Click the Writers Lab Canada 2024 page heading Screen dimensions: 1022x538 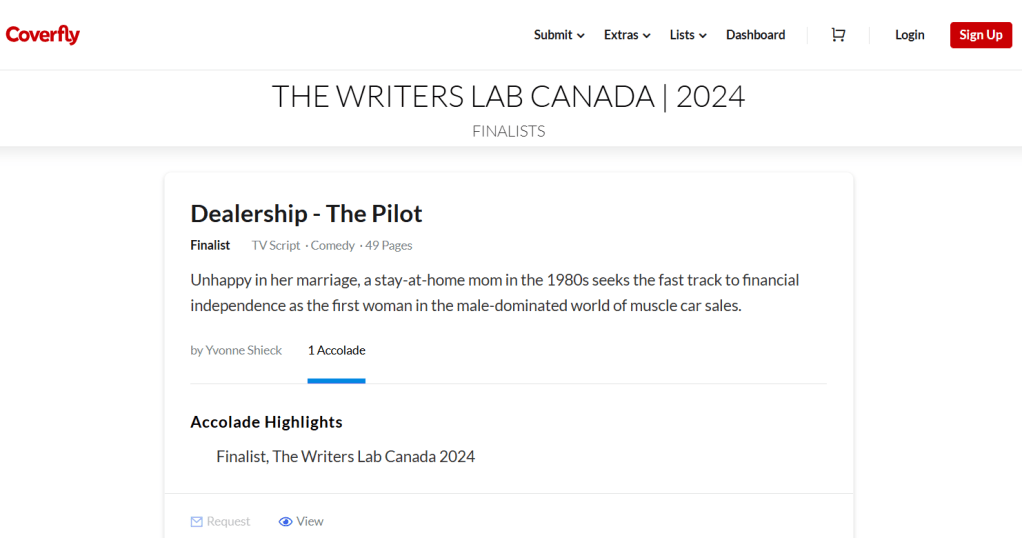(x=509, y=97)
